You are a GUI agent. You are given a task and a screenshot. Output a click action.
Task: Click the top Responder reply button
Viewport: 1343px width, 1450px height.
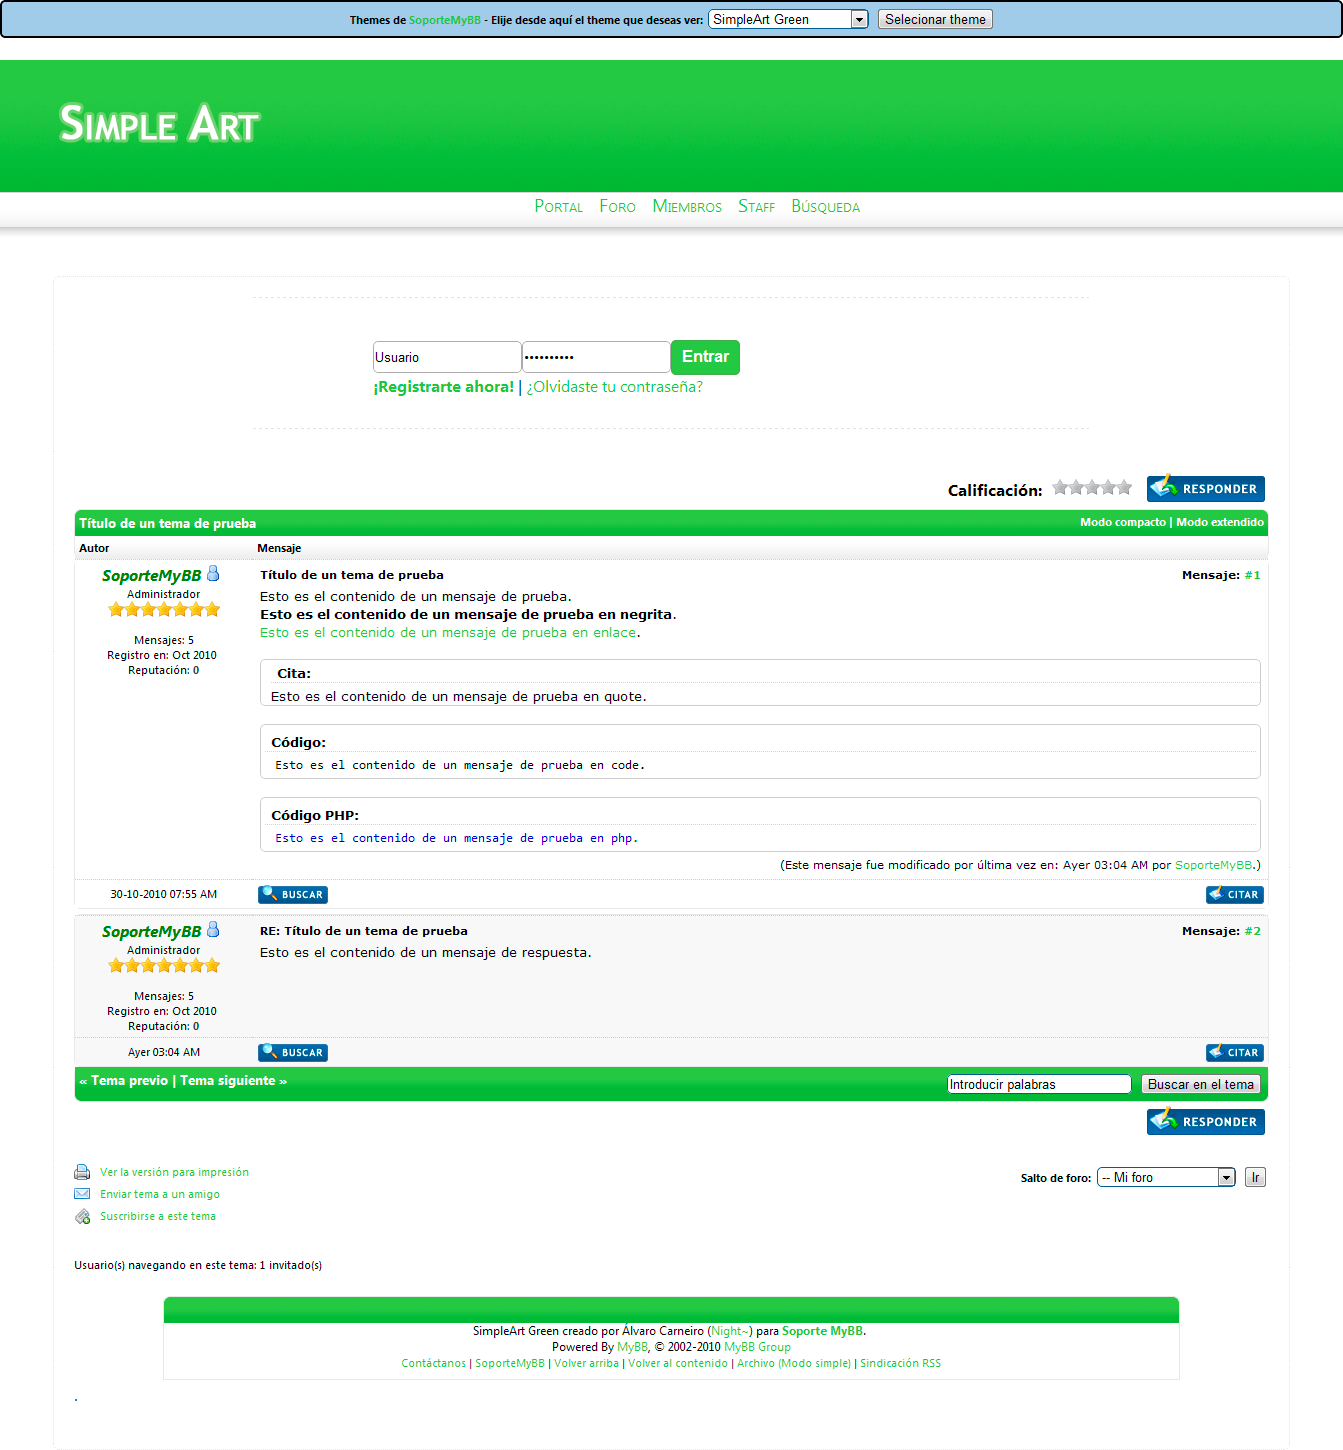coord(1205,489)
